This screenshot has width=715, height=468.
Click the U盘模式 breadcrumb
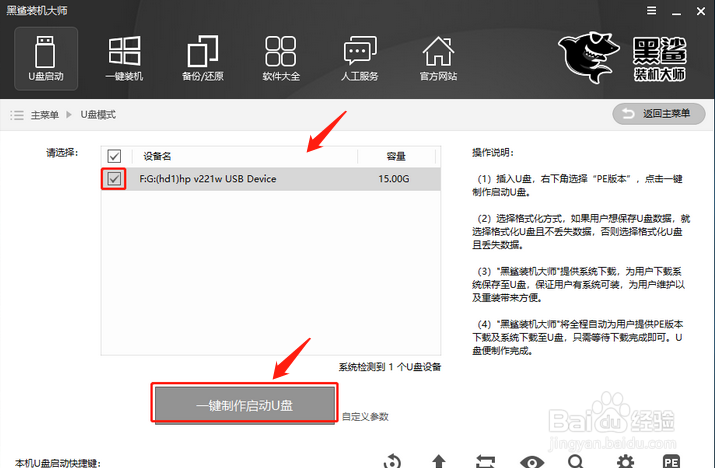[x=98, y=115]
